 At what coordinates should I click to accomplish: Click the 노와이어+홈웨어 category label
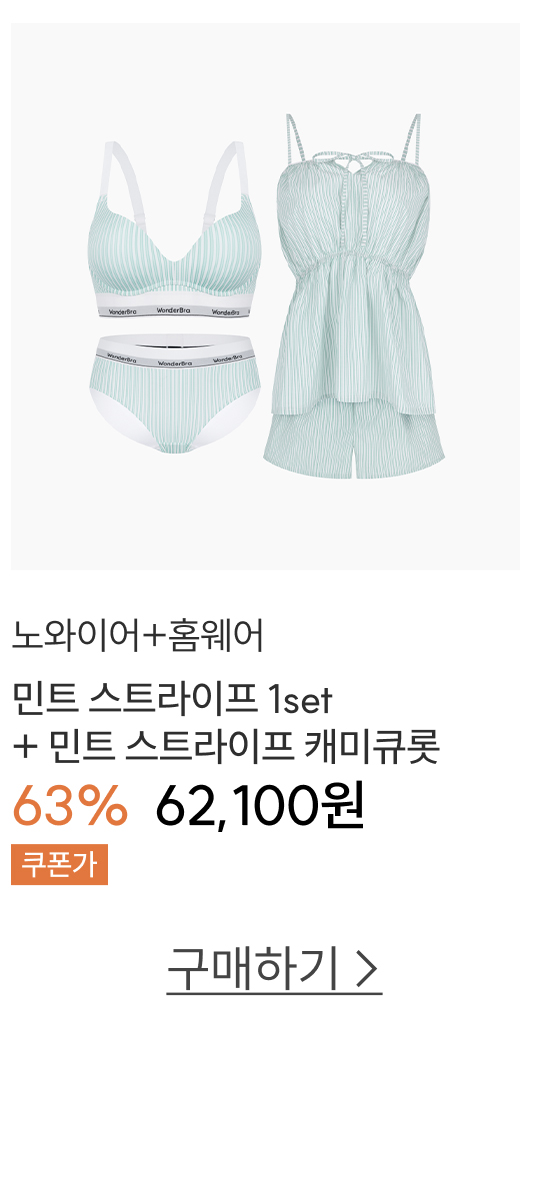click(138, 637)
